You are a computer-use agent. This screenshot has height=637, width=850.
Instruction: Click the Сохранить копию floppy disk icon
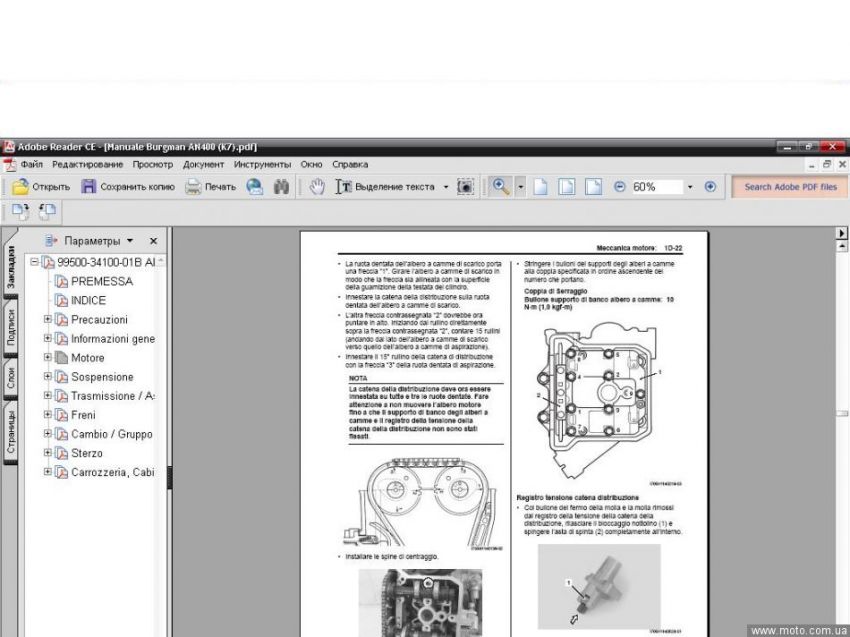coord(89,187)
